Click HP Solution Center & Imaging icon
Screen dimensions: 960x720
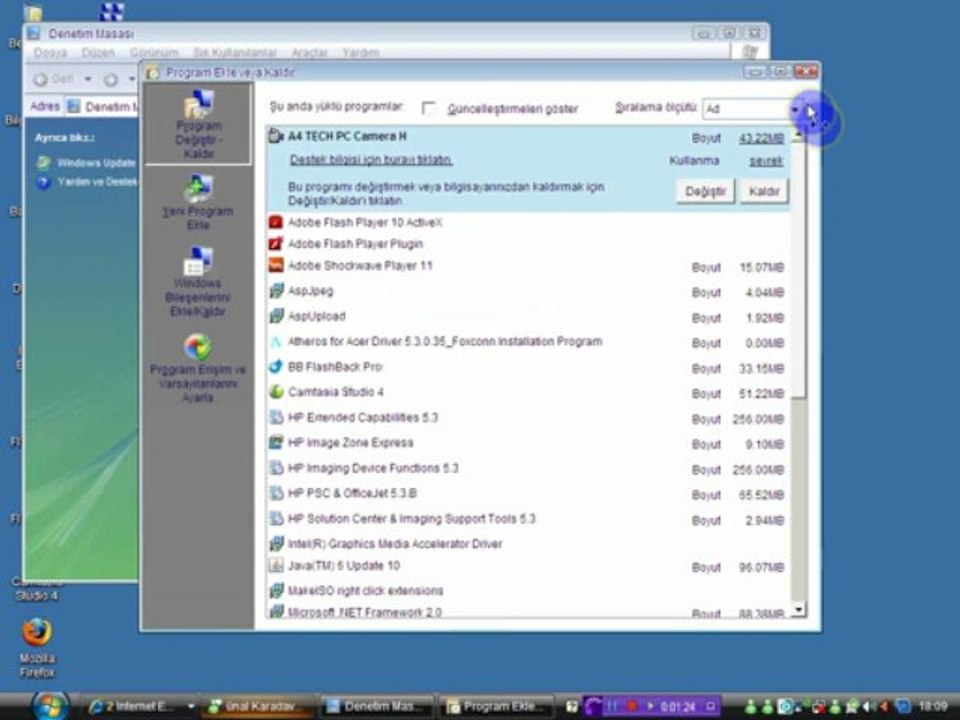pyautogui.click(x=276, y=519)
